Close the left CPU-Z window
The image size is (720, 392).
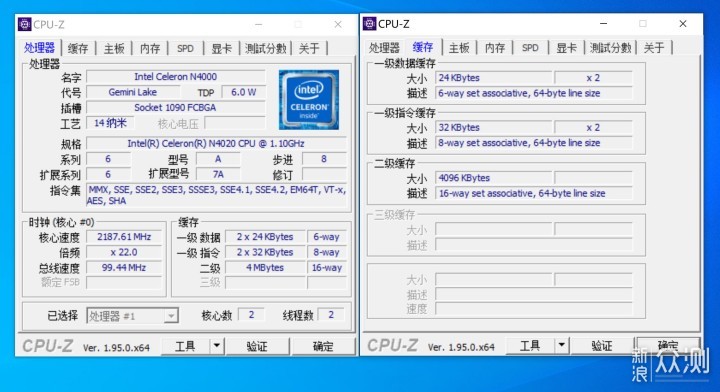(338, 24)
